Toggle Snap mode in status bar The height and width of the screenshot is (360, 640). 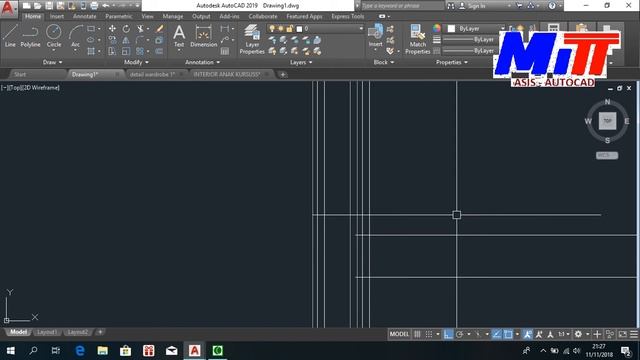pyautogui.click(x=429, y=334)
